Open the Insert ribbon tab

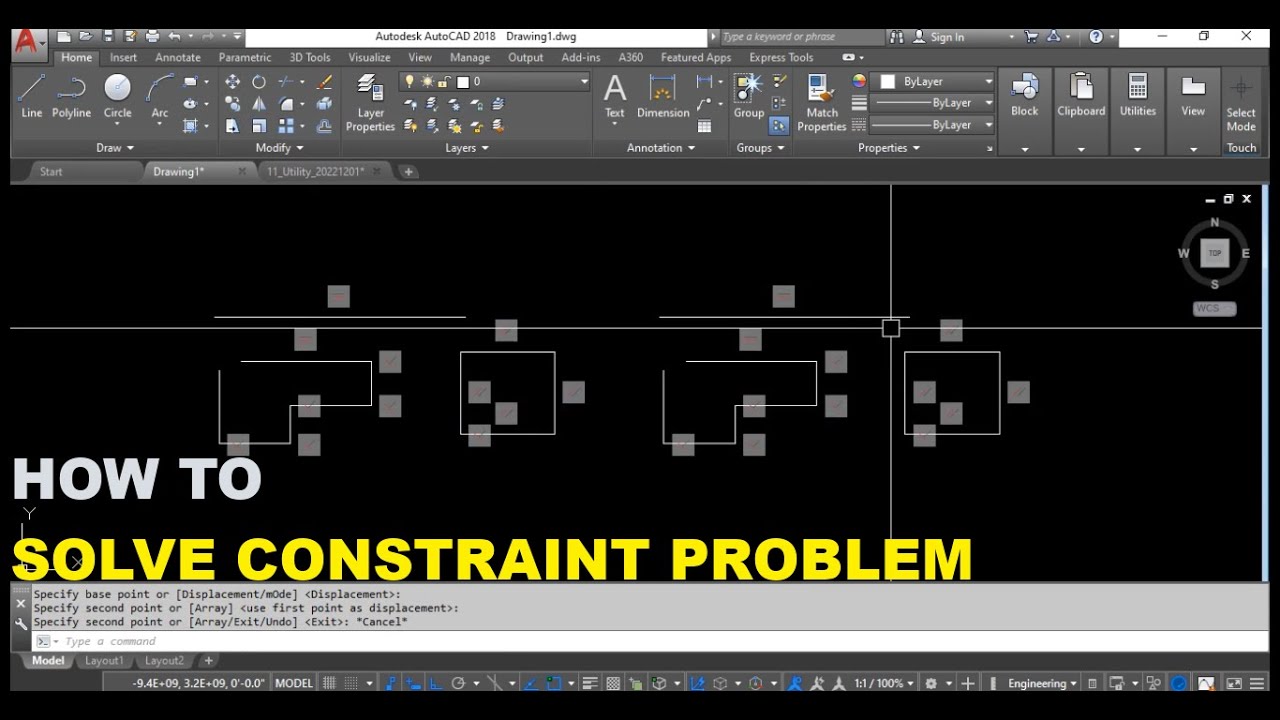tap(123, 57)
